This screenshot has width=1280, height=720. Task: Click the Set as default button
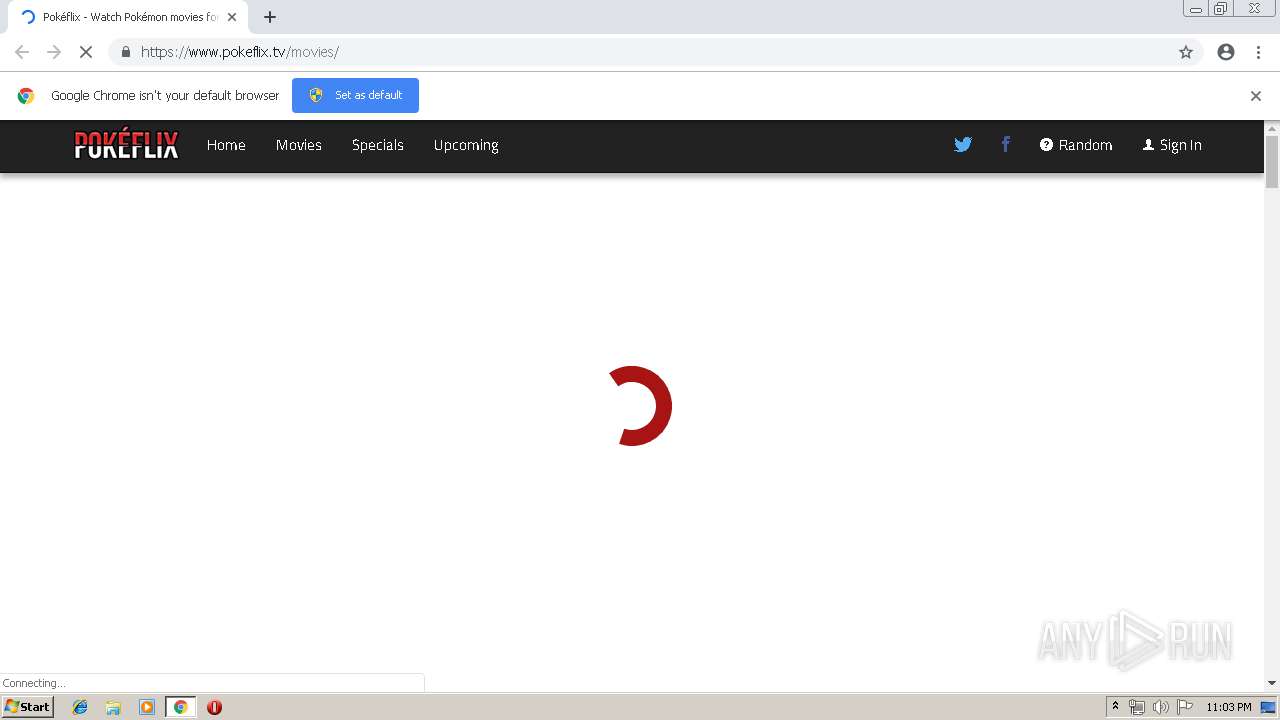point(355,95)
